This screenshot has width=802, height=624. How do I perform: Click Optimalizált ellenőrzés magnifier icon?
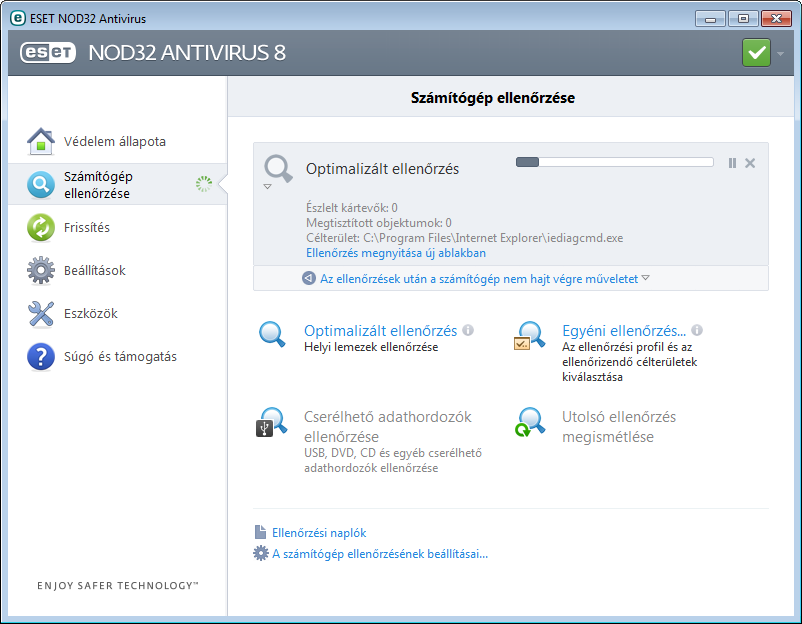pos(272,335)
